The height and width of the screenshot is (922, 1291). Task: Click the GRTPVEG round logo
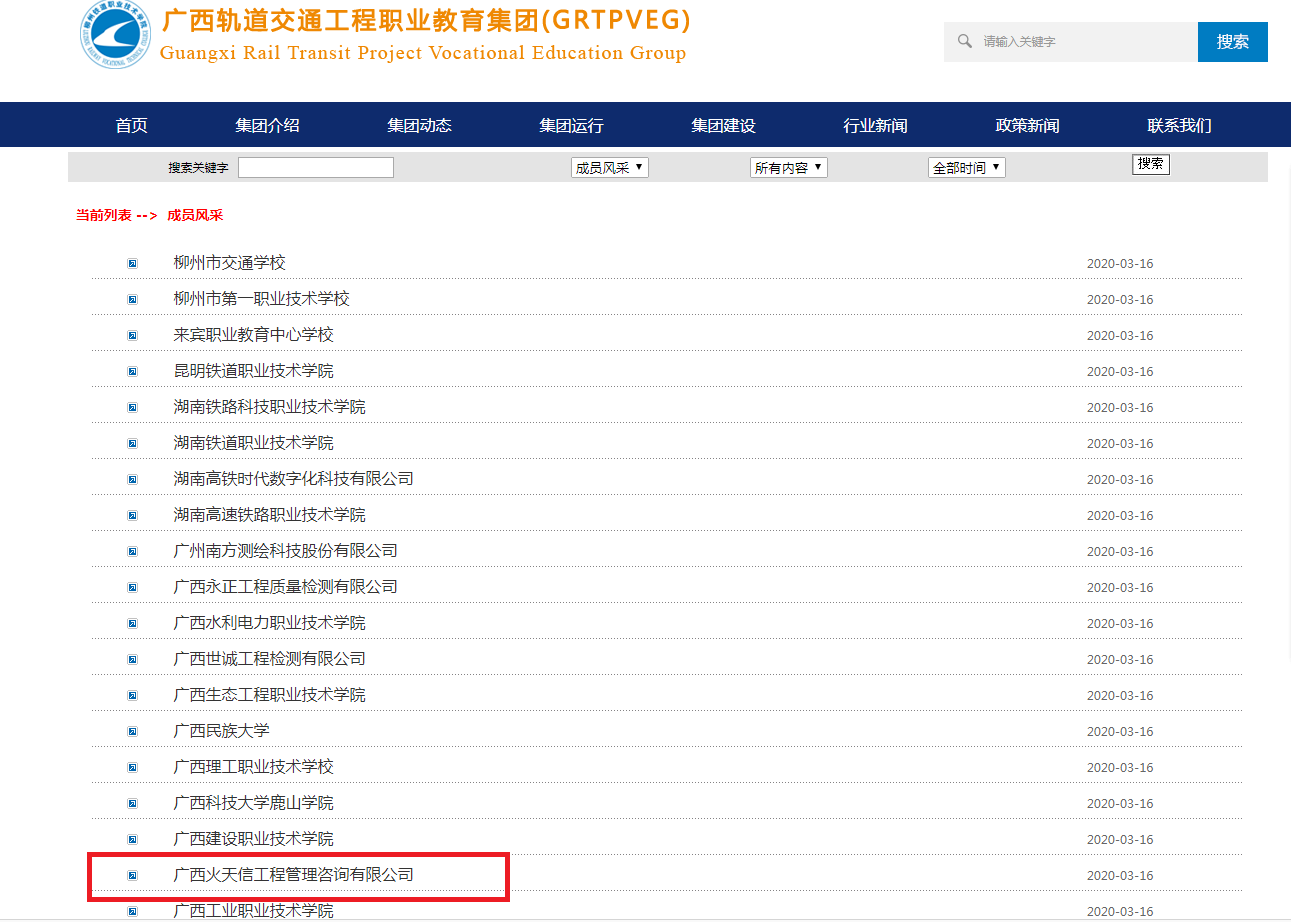point(116,34)
